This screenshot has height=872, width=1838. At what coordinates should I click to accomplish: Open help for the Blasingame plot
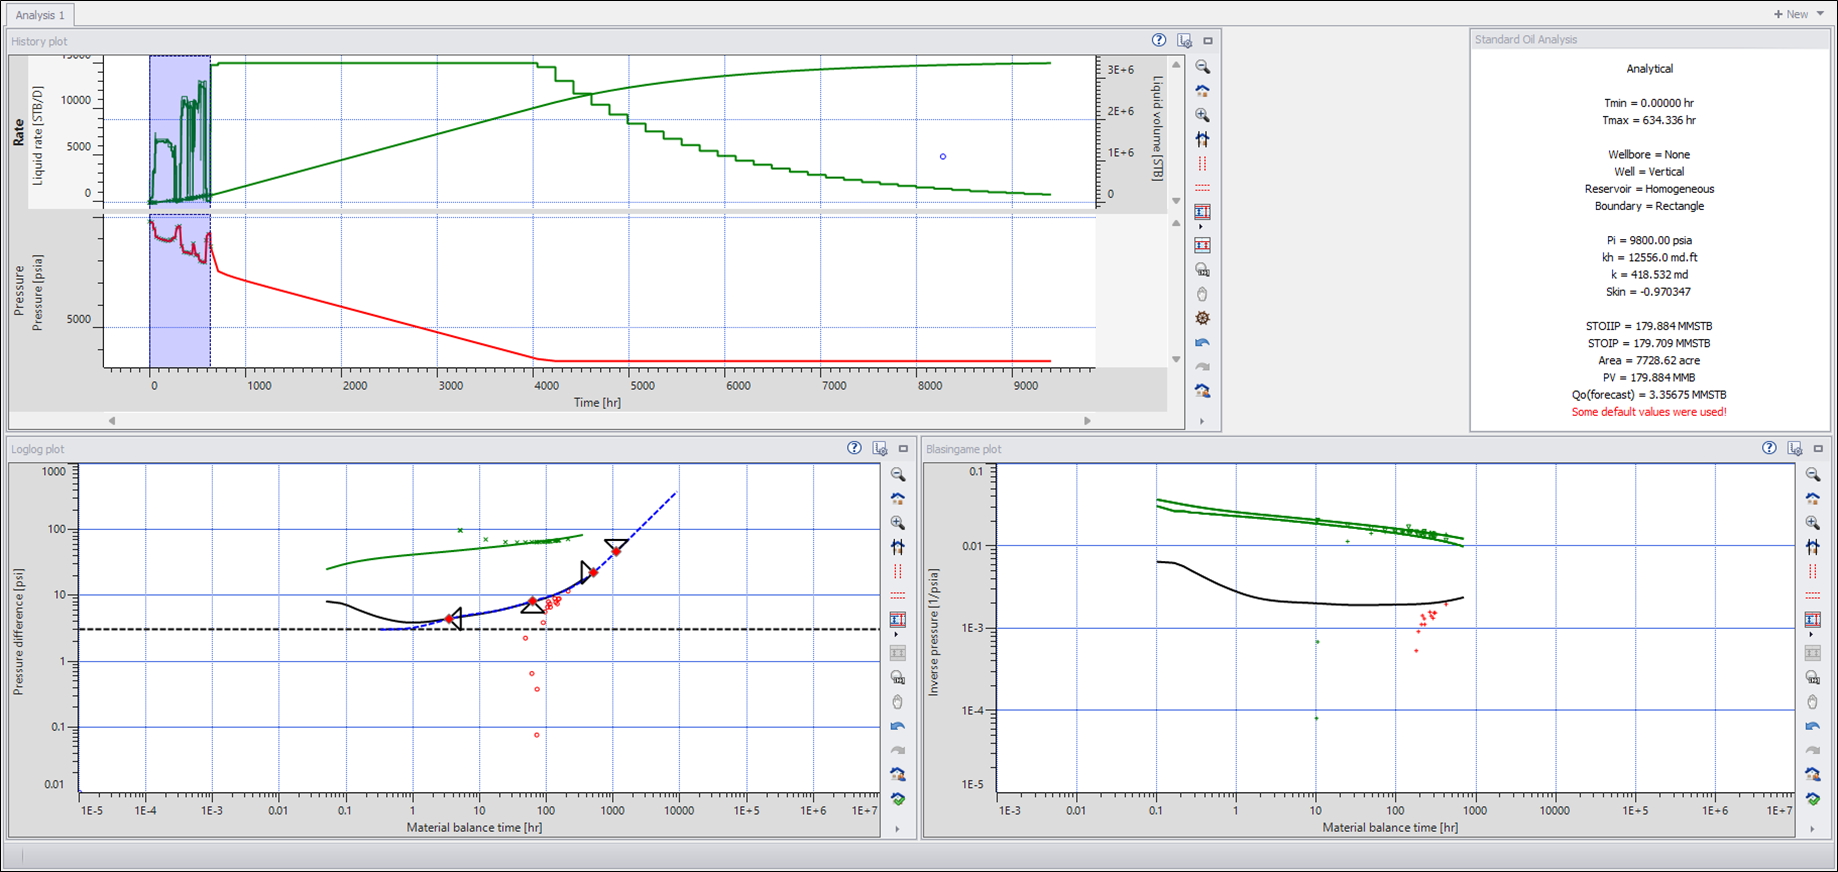pyautogui.click(x=1769, y=448)
